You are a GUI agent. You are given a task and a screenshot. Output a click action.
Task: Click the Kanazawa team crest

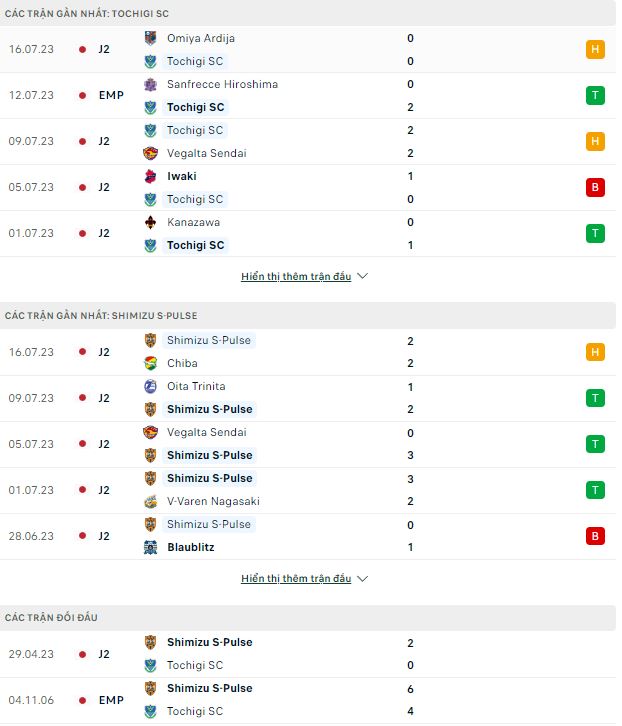click(x=151, y=222)
